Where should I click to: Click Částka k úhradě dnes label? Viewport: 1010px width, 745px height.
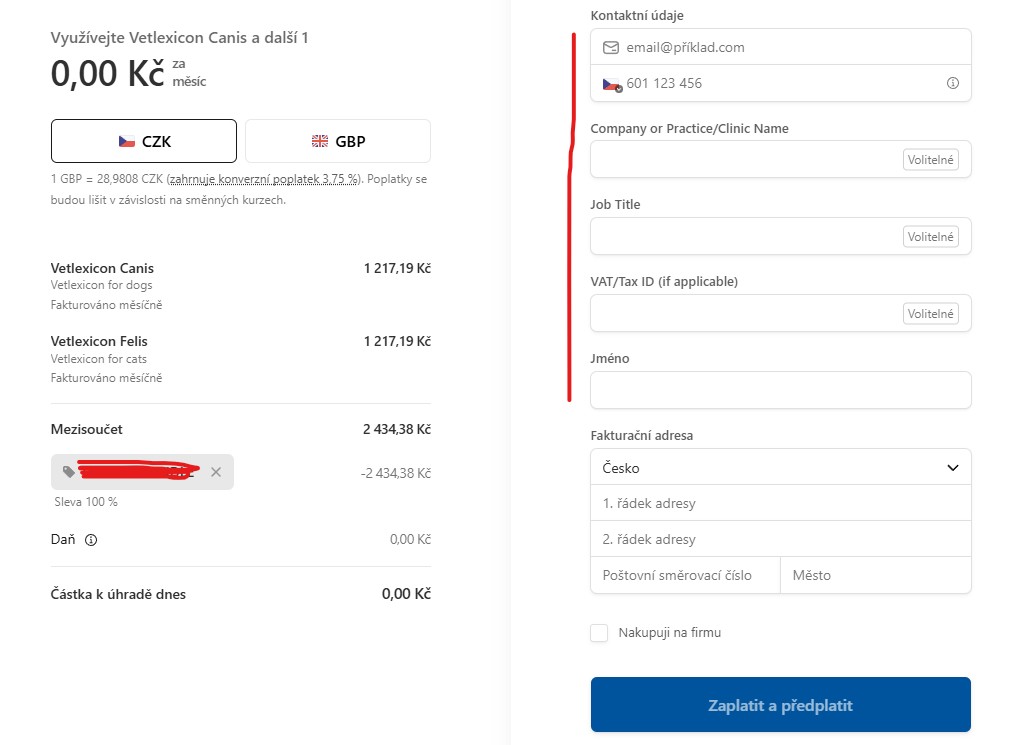pos(119,594)
